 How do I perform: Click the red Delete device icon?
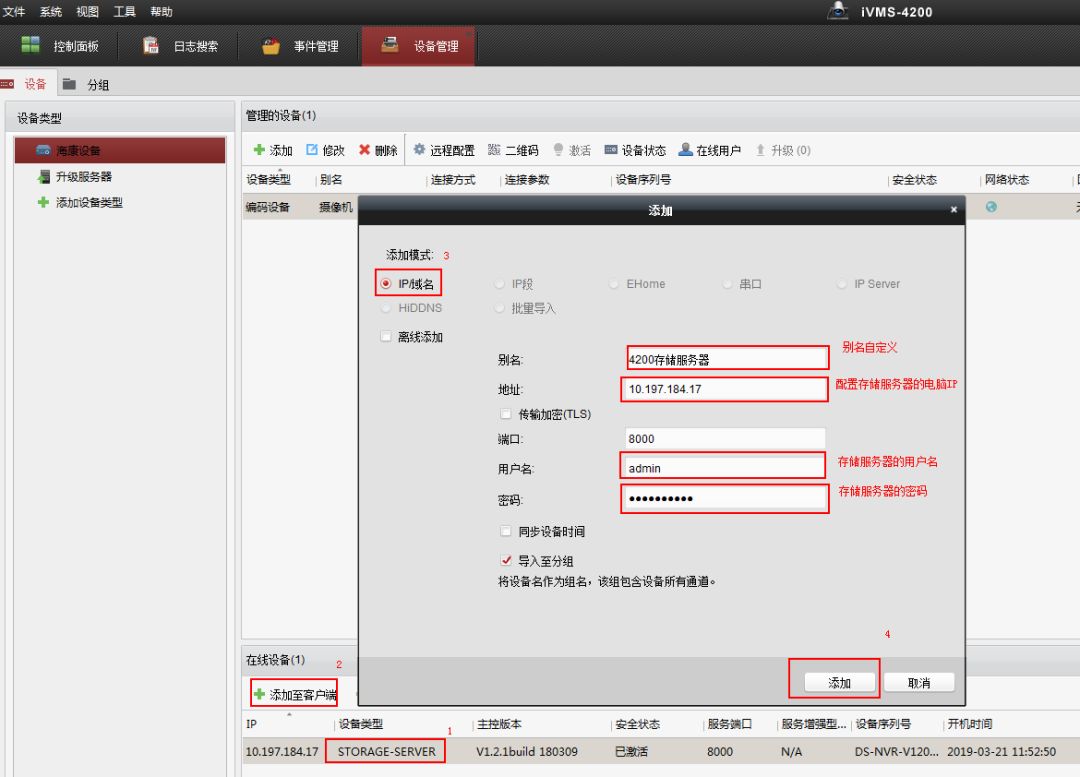click(365, 151)
